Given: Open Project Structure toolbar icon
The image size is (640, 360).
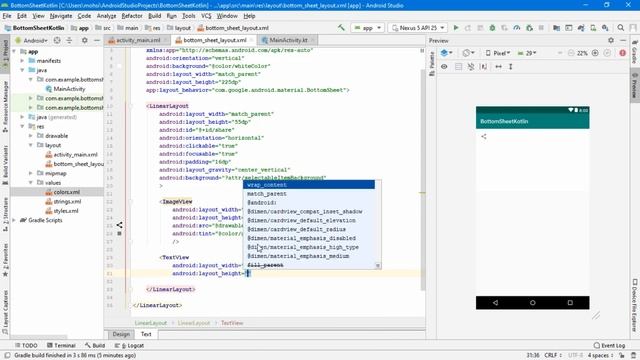Looking at the screenshot, I should 556,28.
